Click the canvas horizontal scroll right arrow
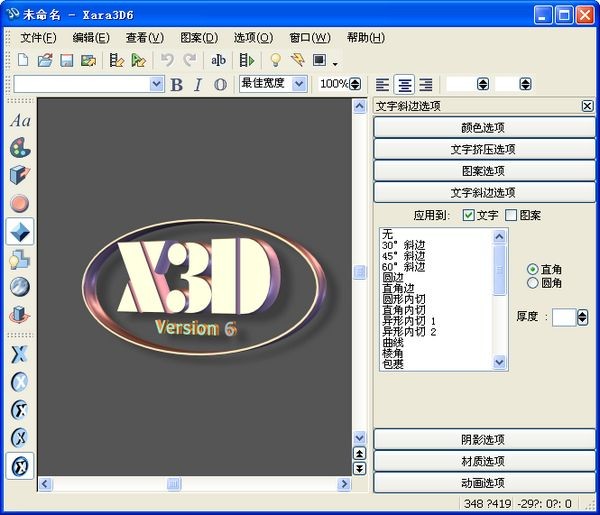600x515 pixels. [x=344, y=484]
